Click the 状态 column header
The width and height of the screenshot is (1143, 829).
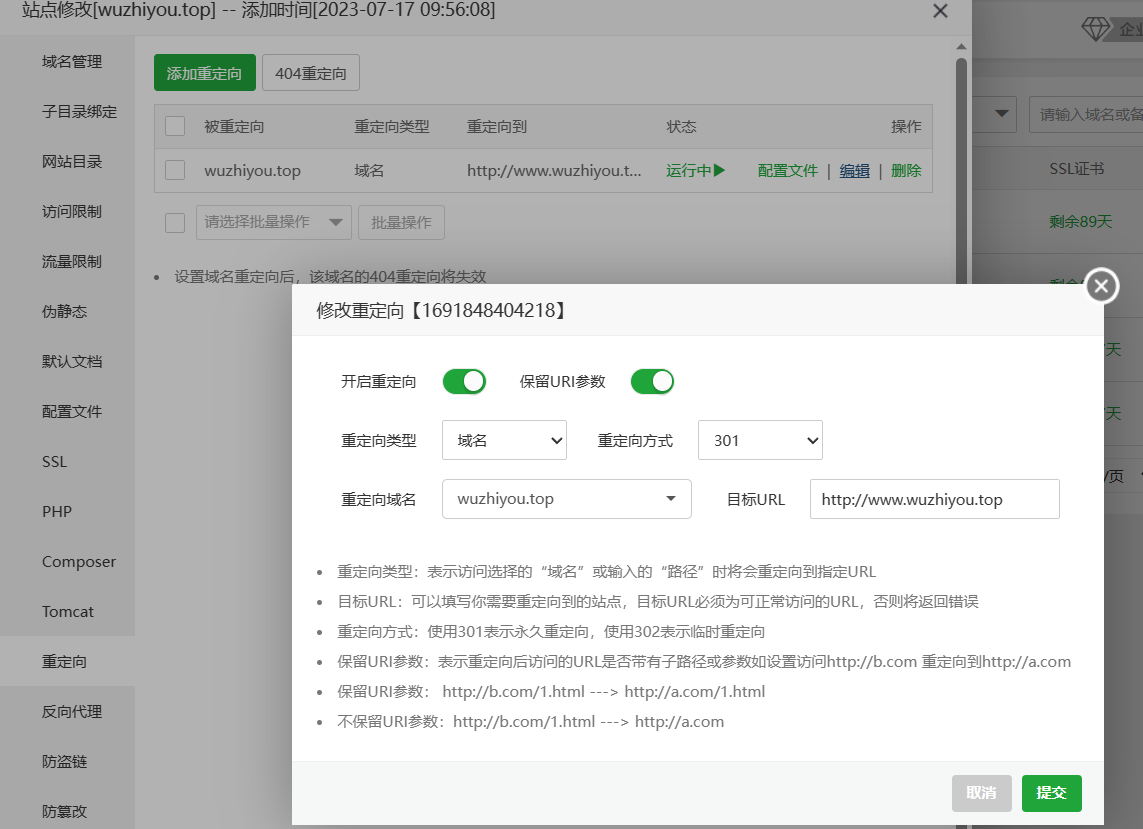click(681, 126)
